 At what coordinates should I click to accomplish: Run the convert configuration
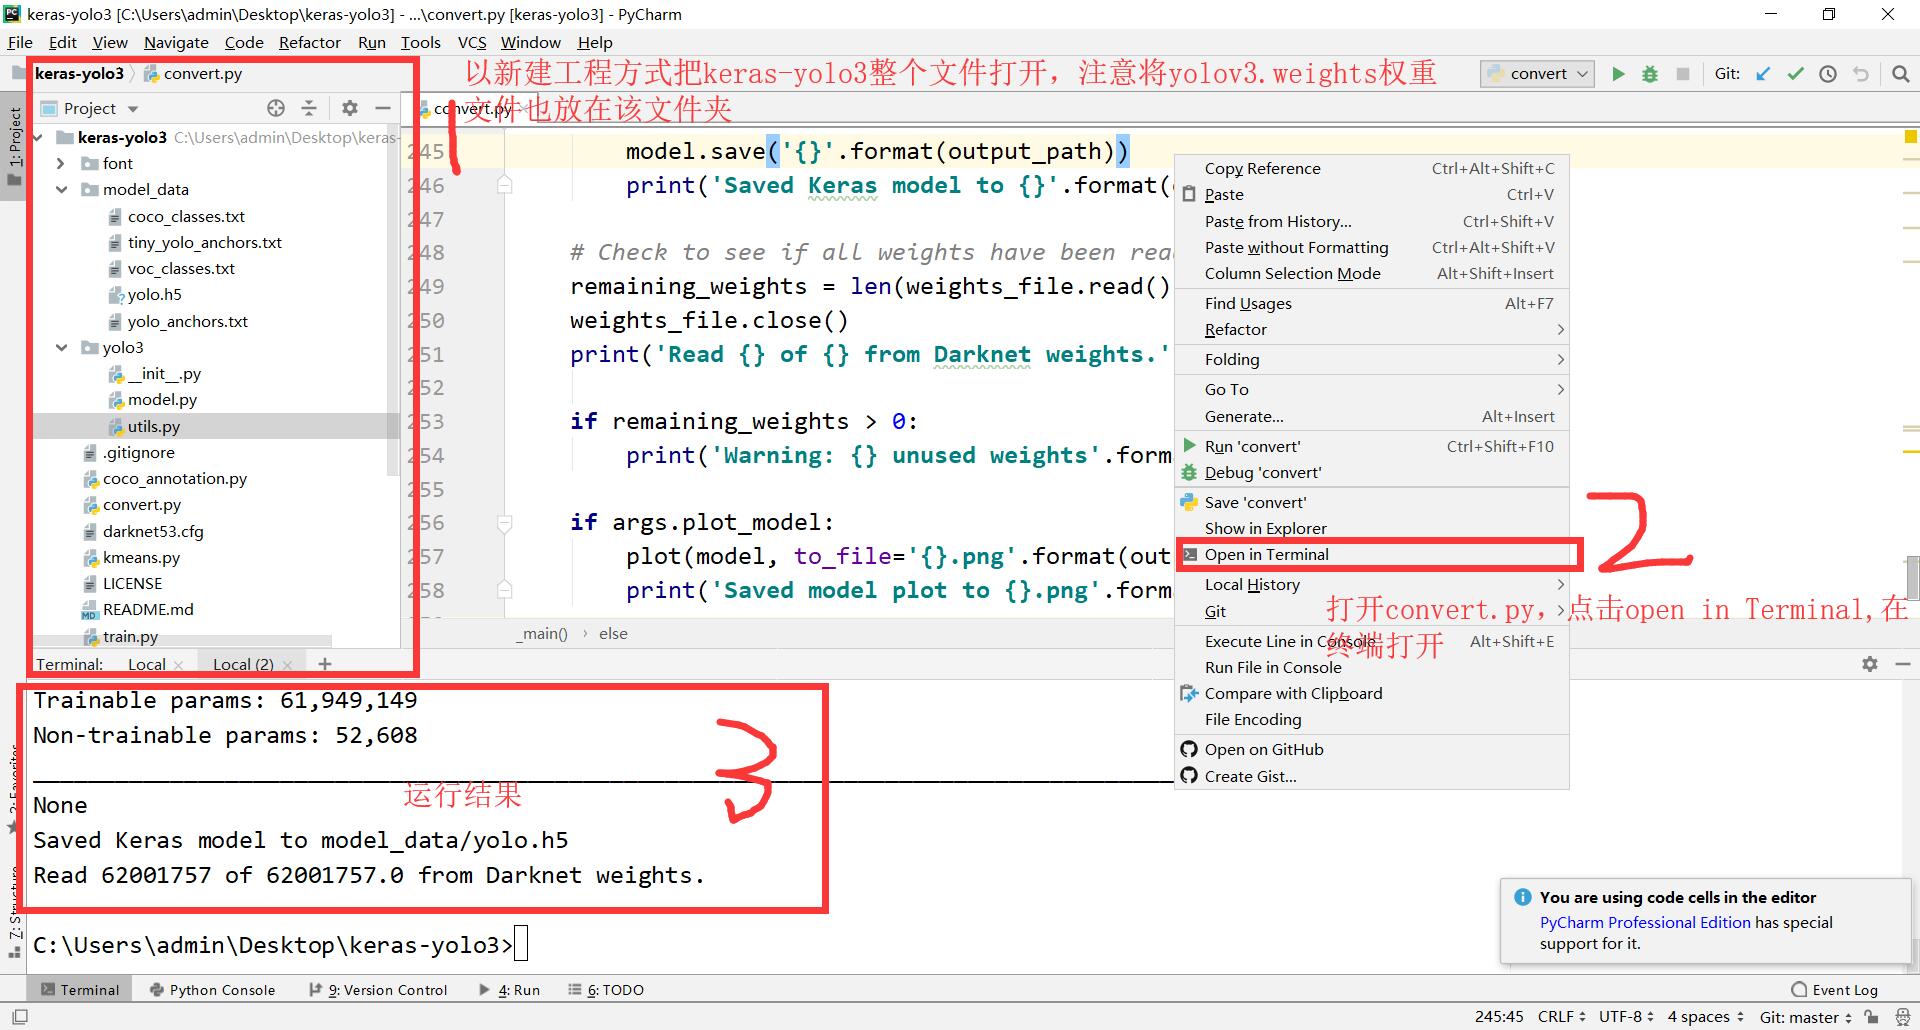(x=1618, y=74)
